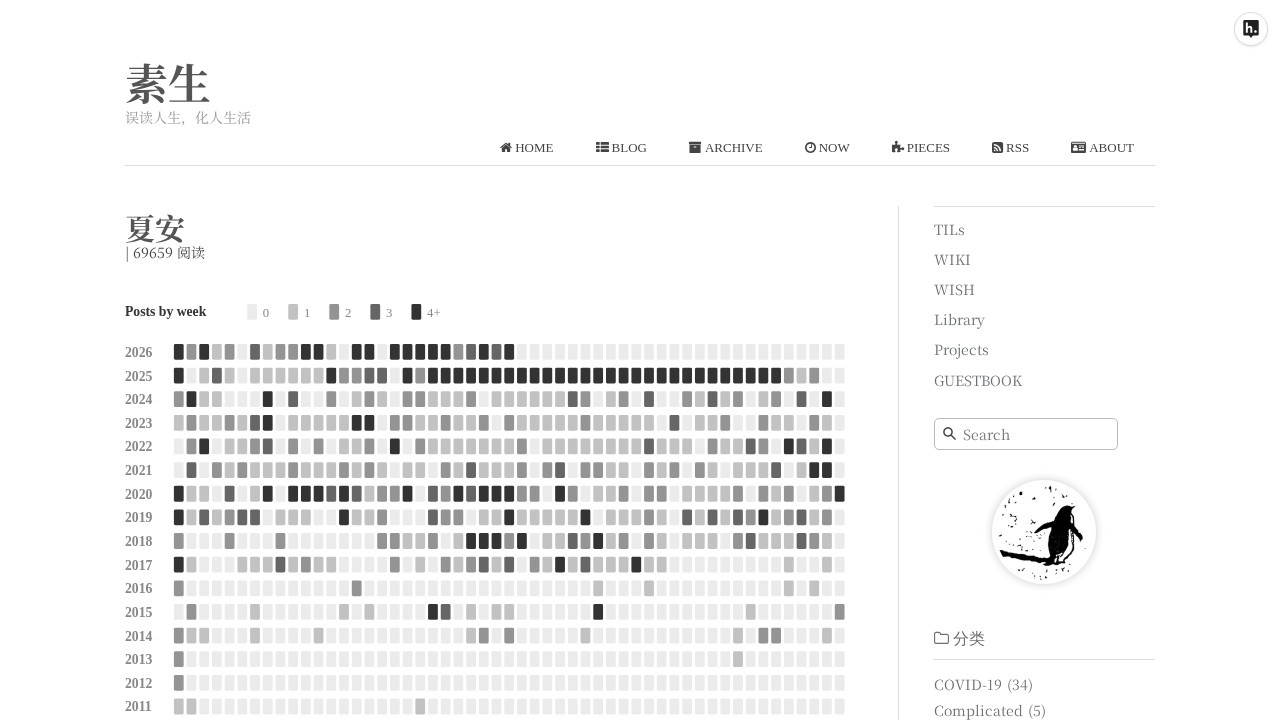
Task: Click the magnifier icon in search box
Action: coord(950,434)
